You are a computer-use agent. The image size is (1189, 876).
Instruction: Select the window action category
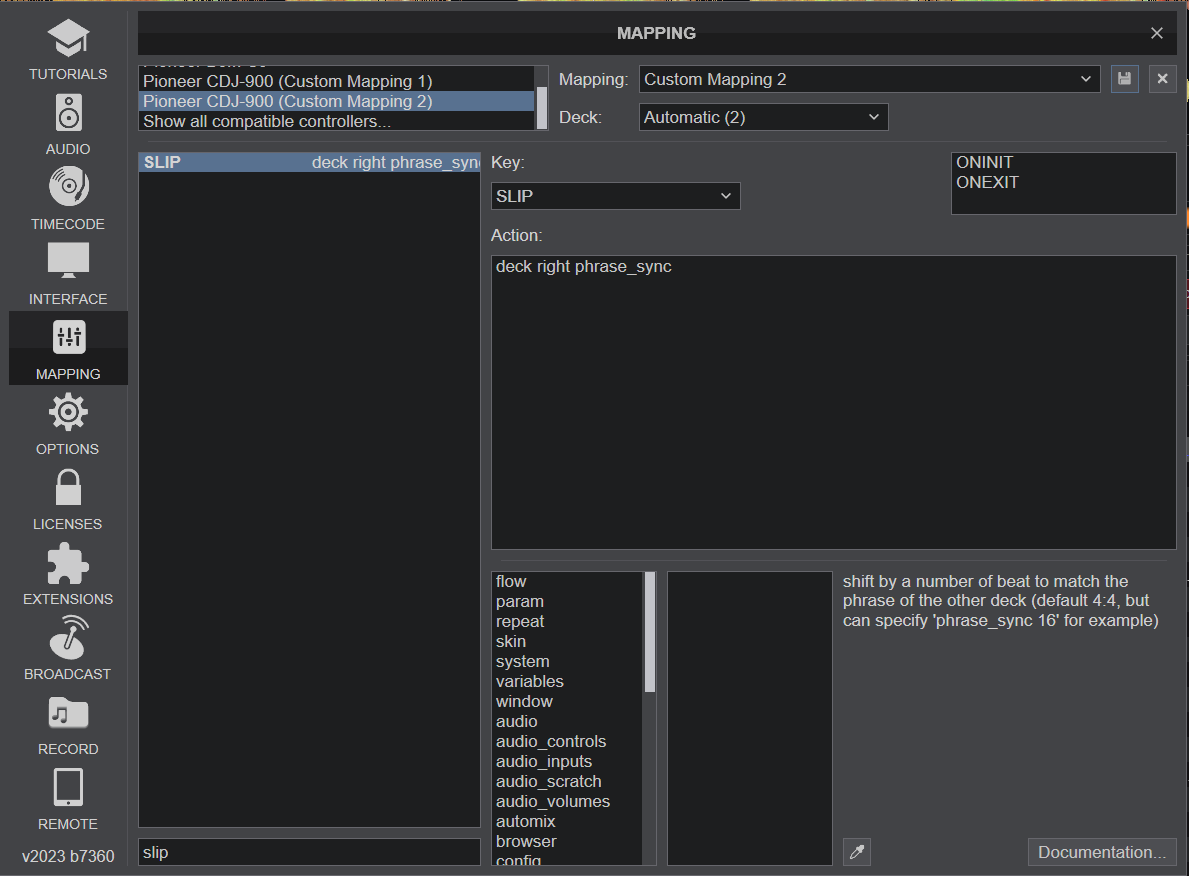tap(567, 702)
